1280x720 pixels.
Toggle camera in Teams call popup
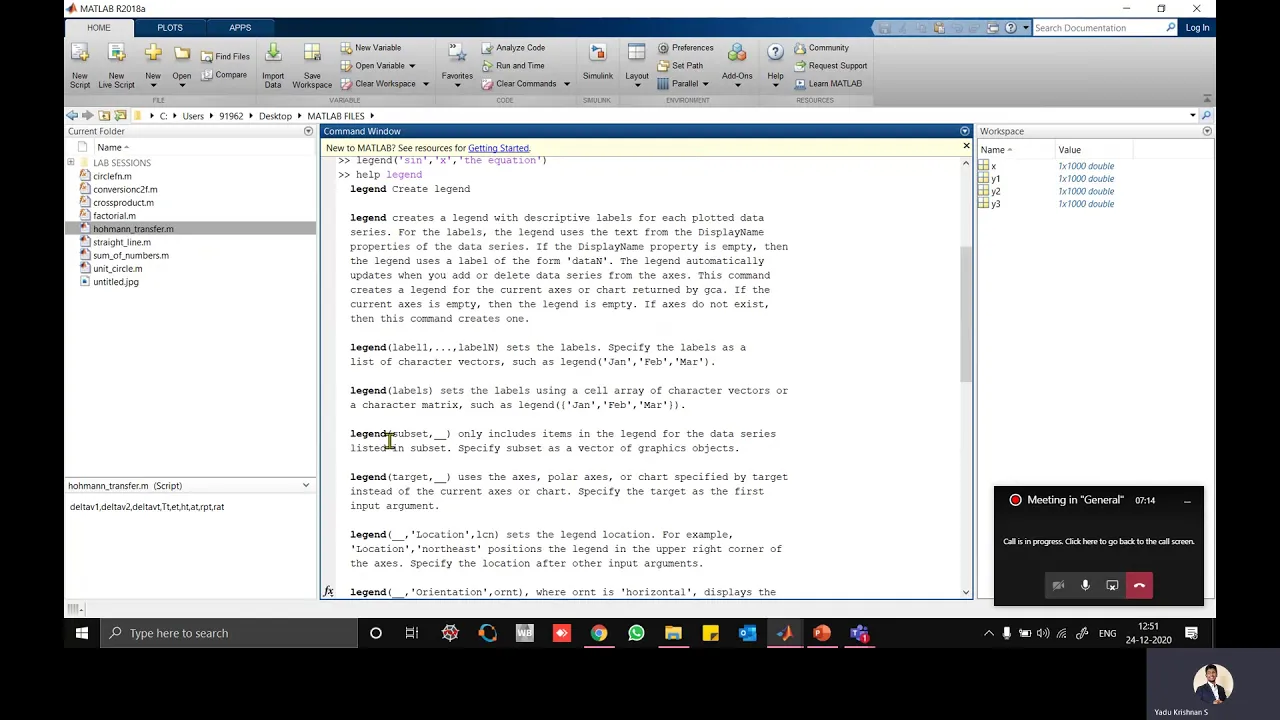tap(1058, 585)
